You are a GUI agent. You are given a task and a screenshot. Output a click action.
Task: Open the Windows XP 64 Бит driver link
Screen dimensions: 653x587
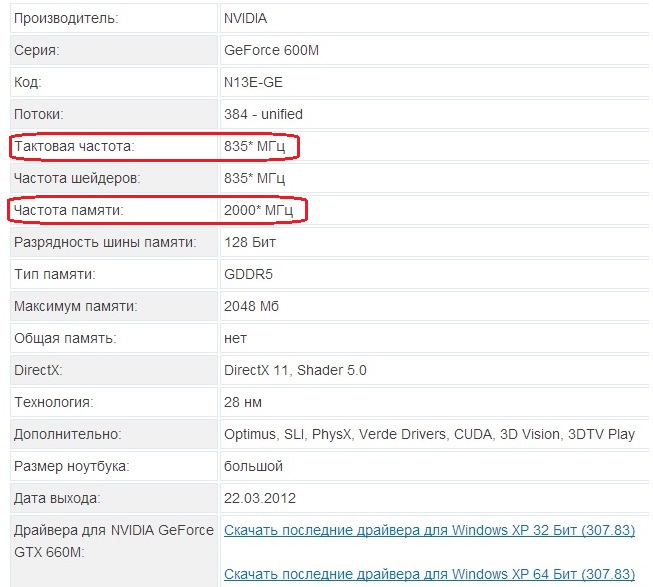click(429, 574)
